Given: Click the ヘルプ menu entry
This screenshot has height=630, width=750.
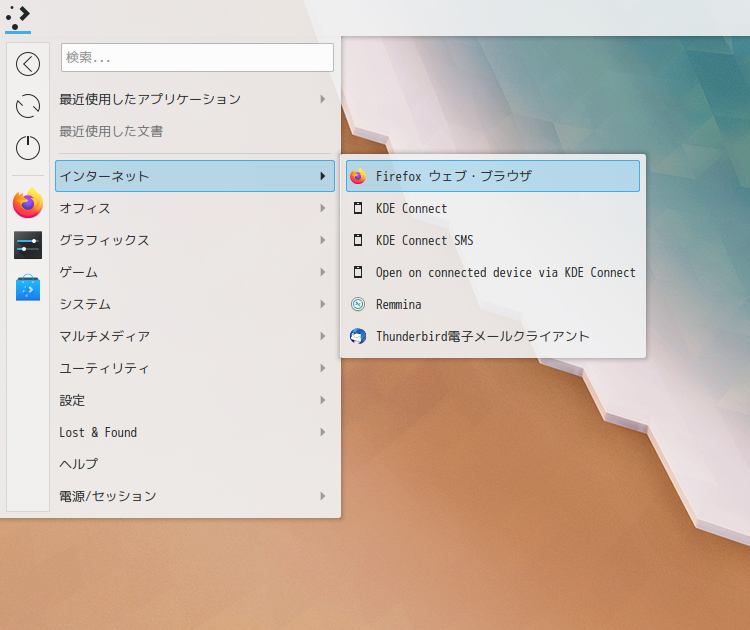Looking at the screenshot, I should (194, 464).
